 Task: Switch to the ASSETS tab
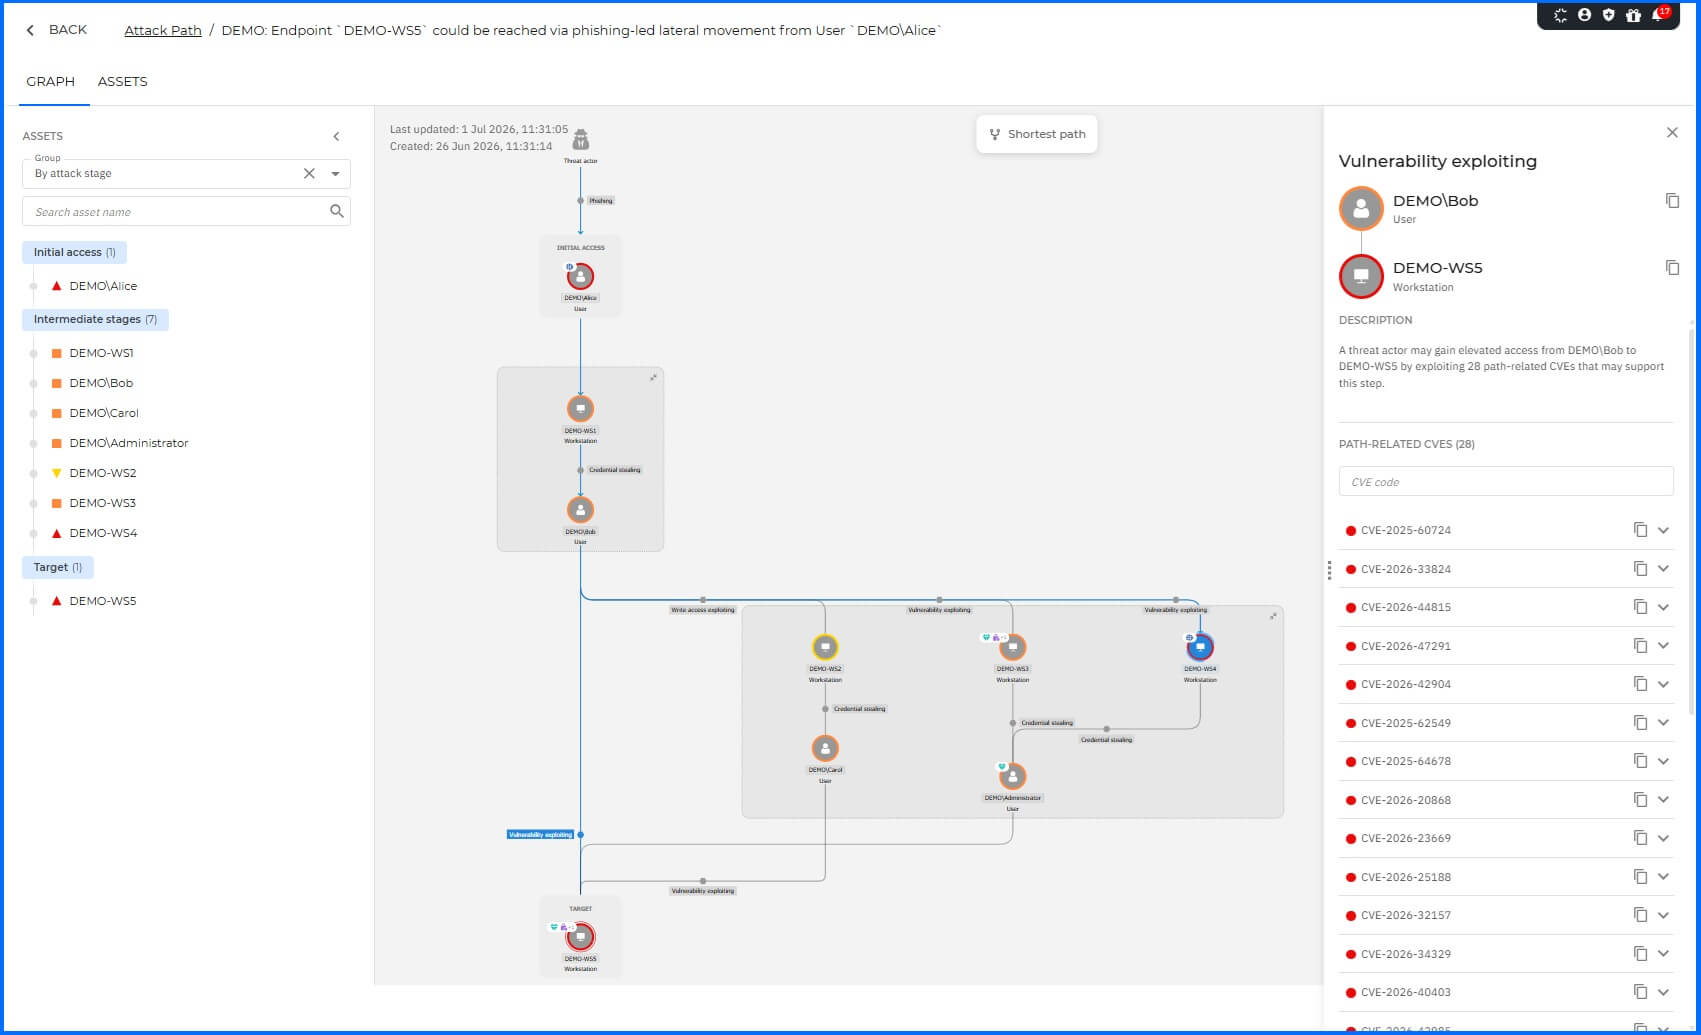click(x=122, y=82)
